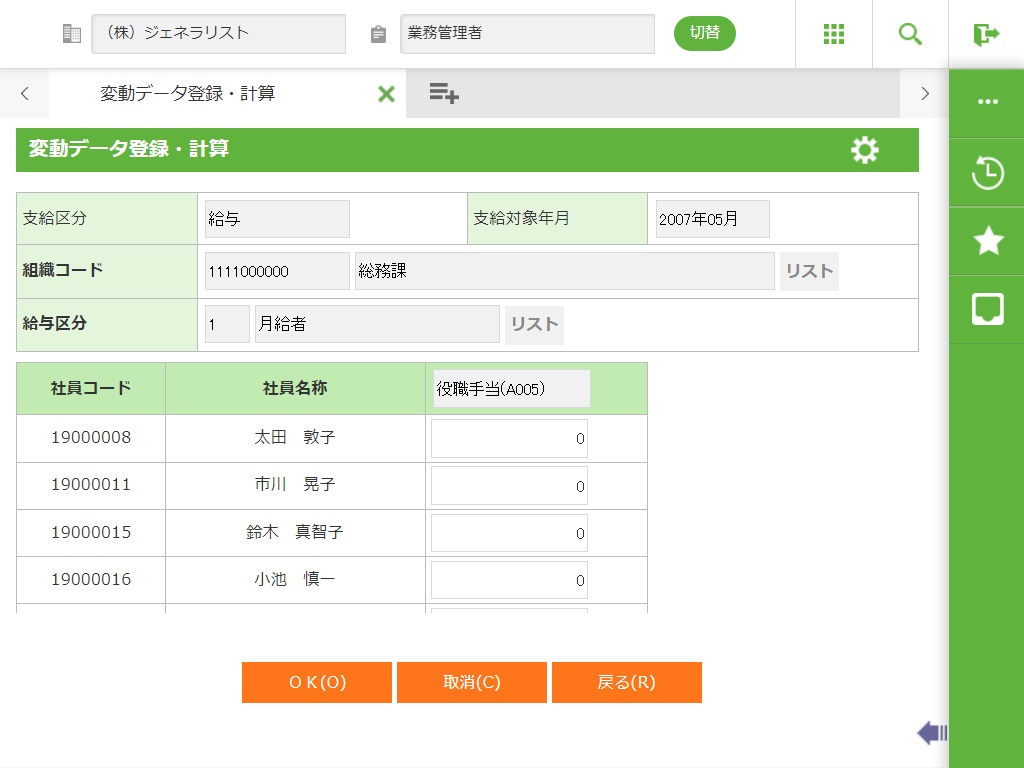Click the 取消(C) cancel button

click(x=472, y=682)
